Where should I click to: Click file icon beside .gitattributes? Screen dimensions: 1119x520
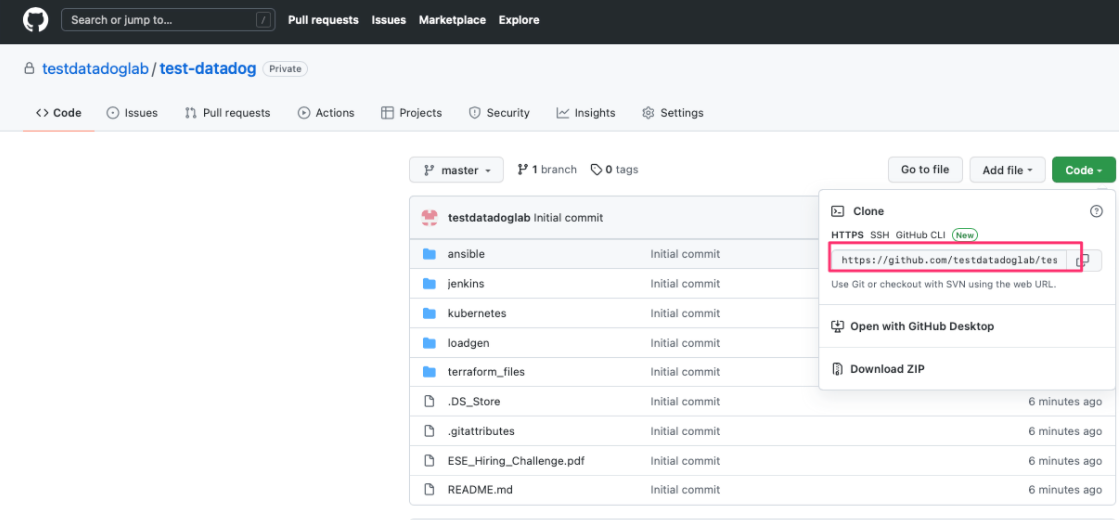(x=429, y=432)
